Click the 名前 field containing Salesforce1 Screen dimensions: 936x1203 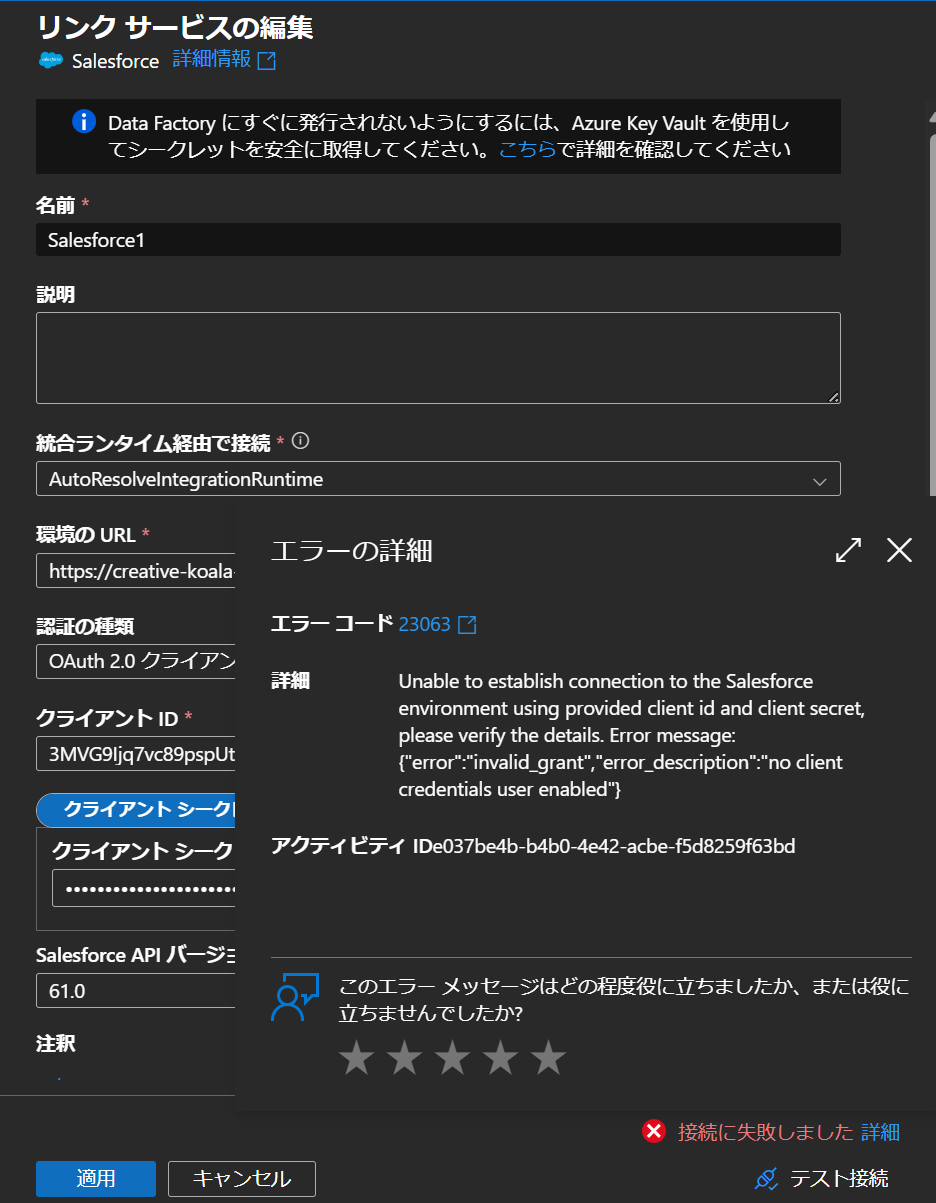[x=438, y=240]
